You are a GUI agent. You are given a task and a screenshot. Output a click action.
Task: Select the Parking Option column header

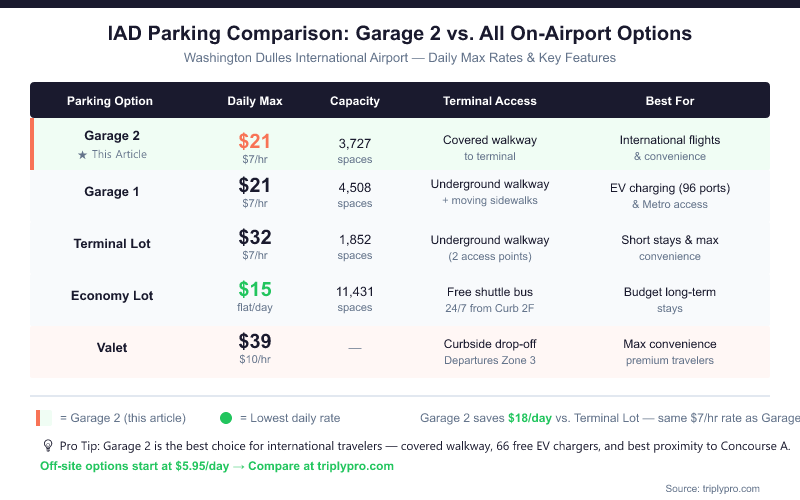(x=110, y=101)
